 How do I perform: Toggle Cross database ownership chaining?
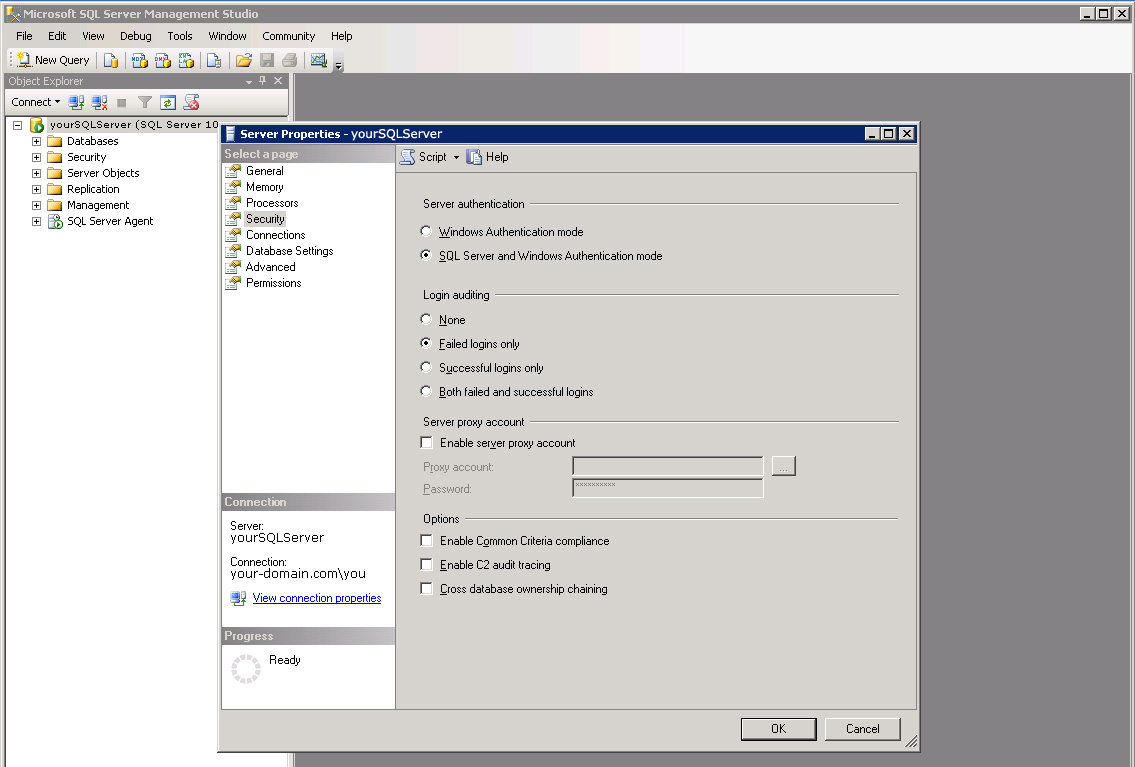click(x=426, y=589)
